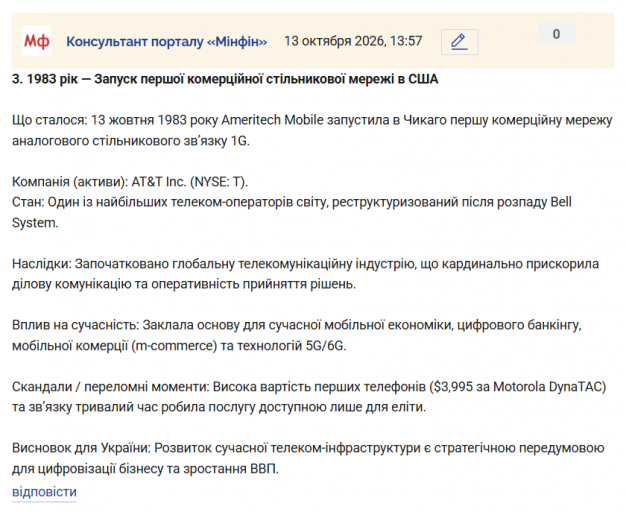
Task: Open the Консультант порталу «Мінфін» profile link
Action: (166, 42)
